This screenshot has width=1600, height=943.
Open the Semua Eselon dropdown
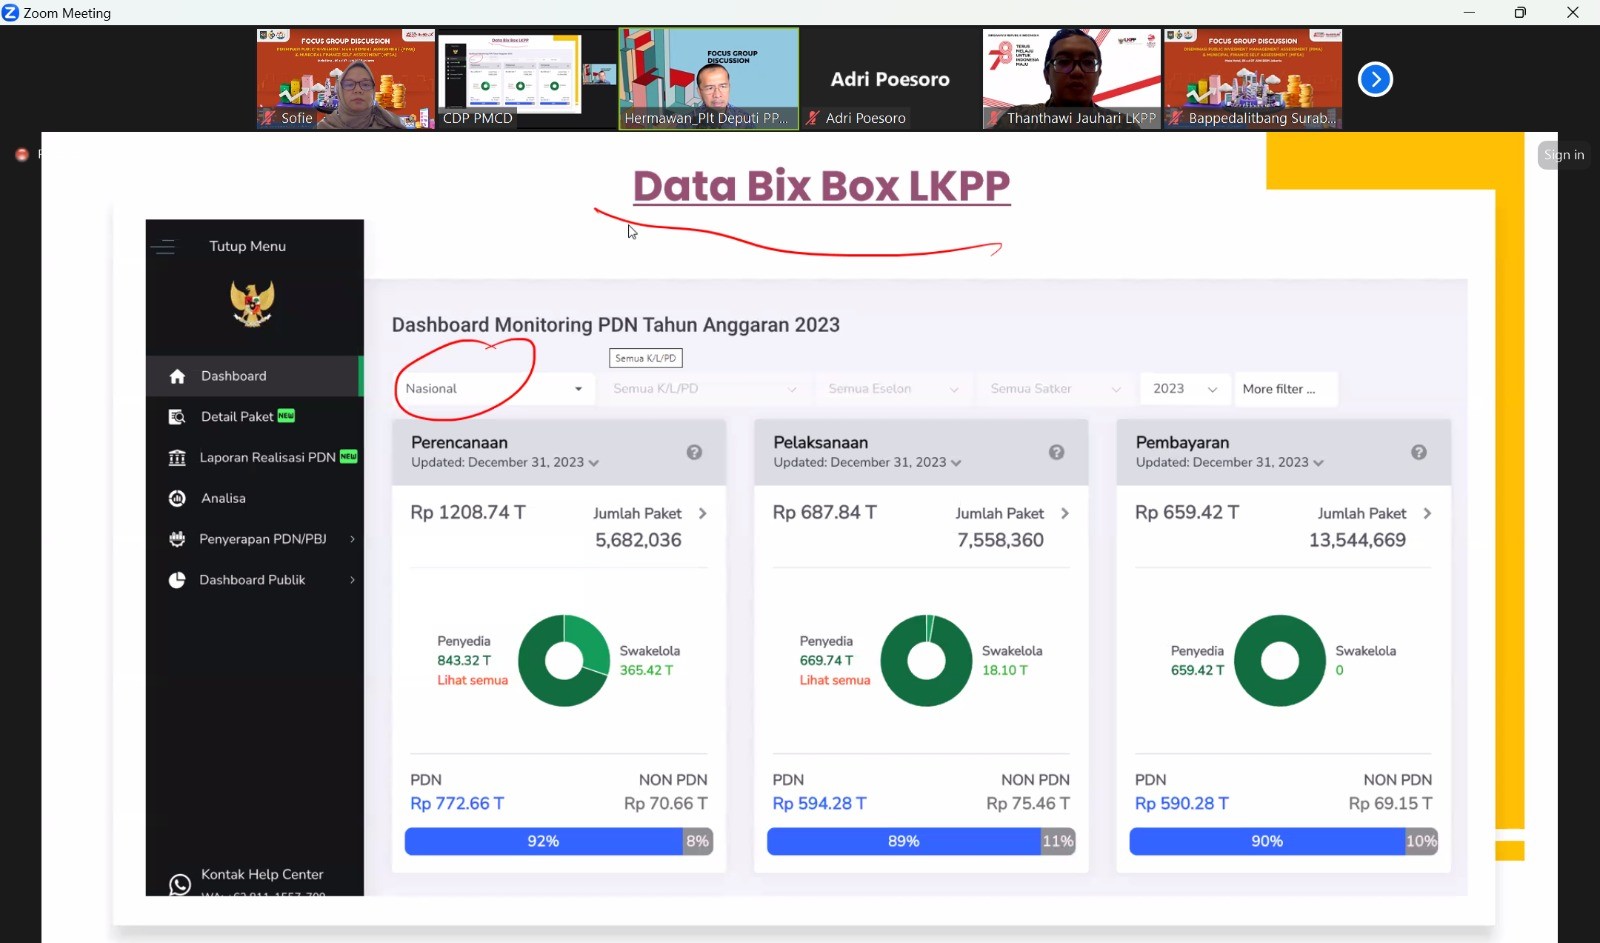coord(893,389)
